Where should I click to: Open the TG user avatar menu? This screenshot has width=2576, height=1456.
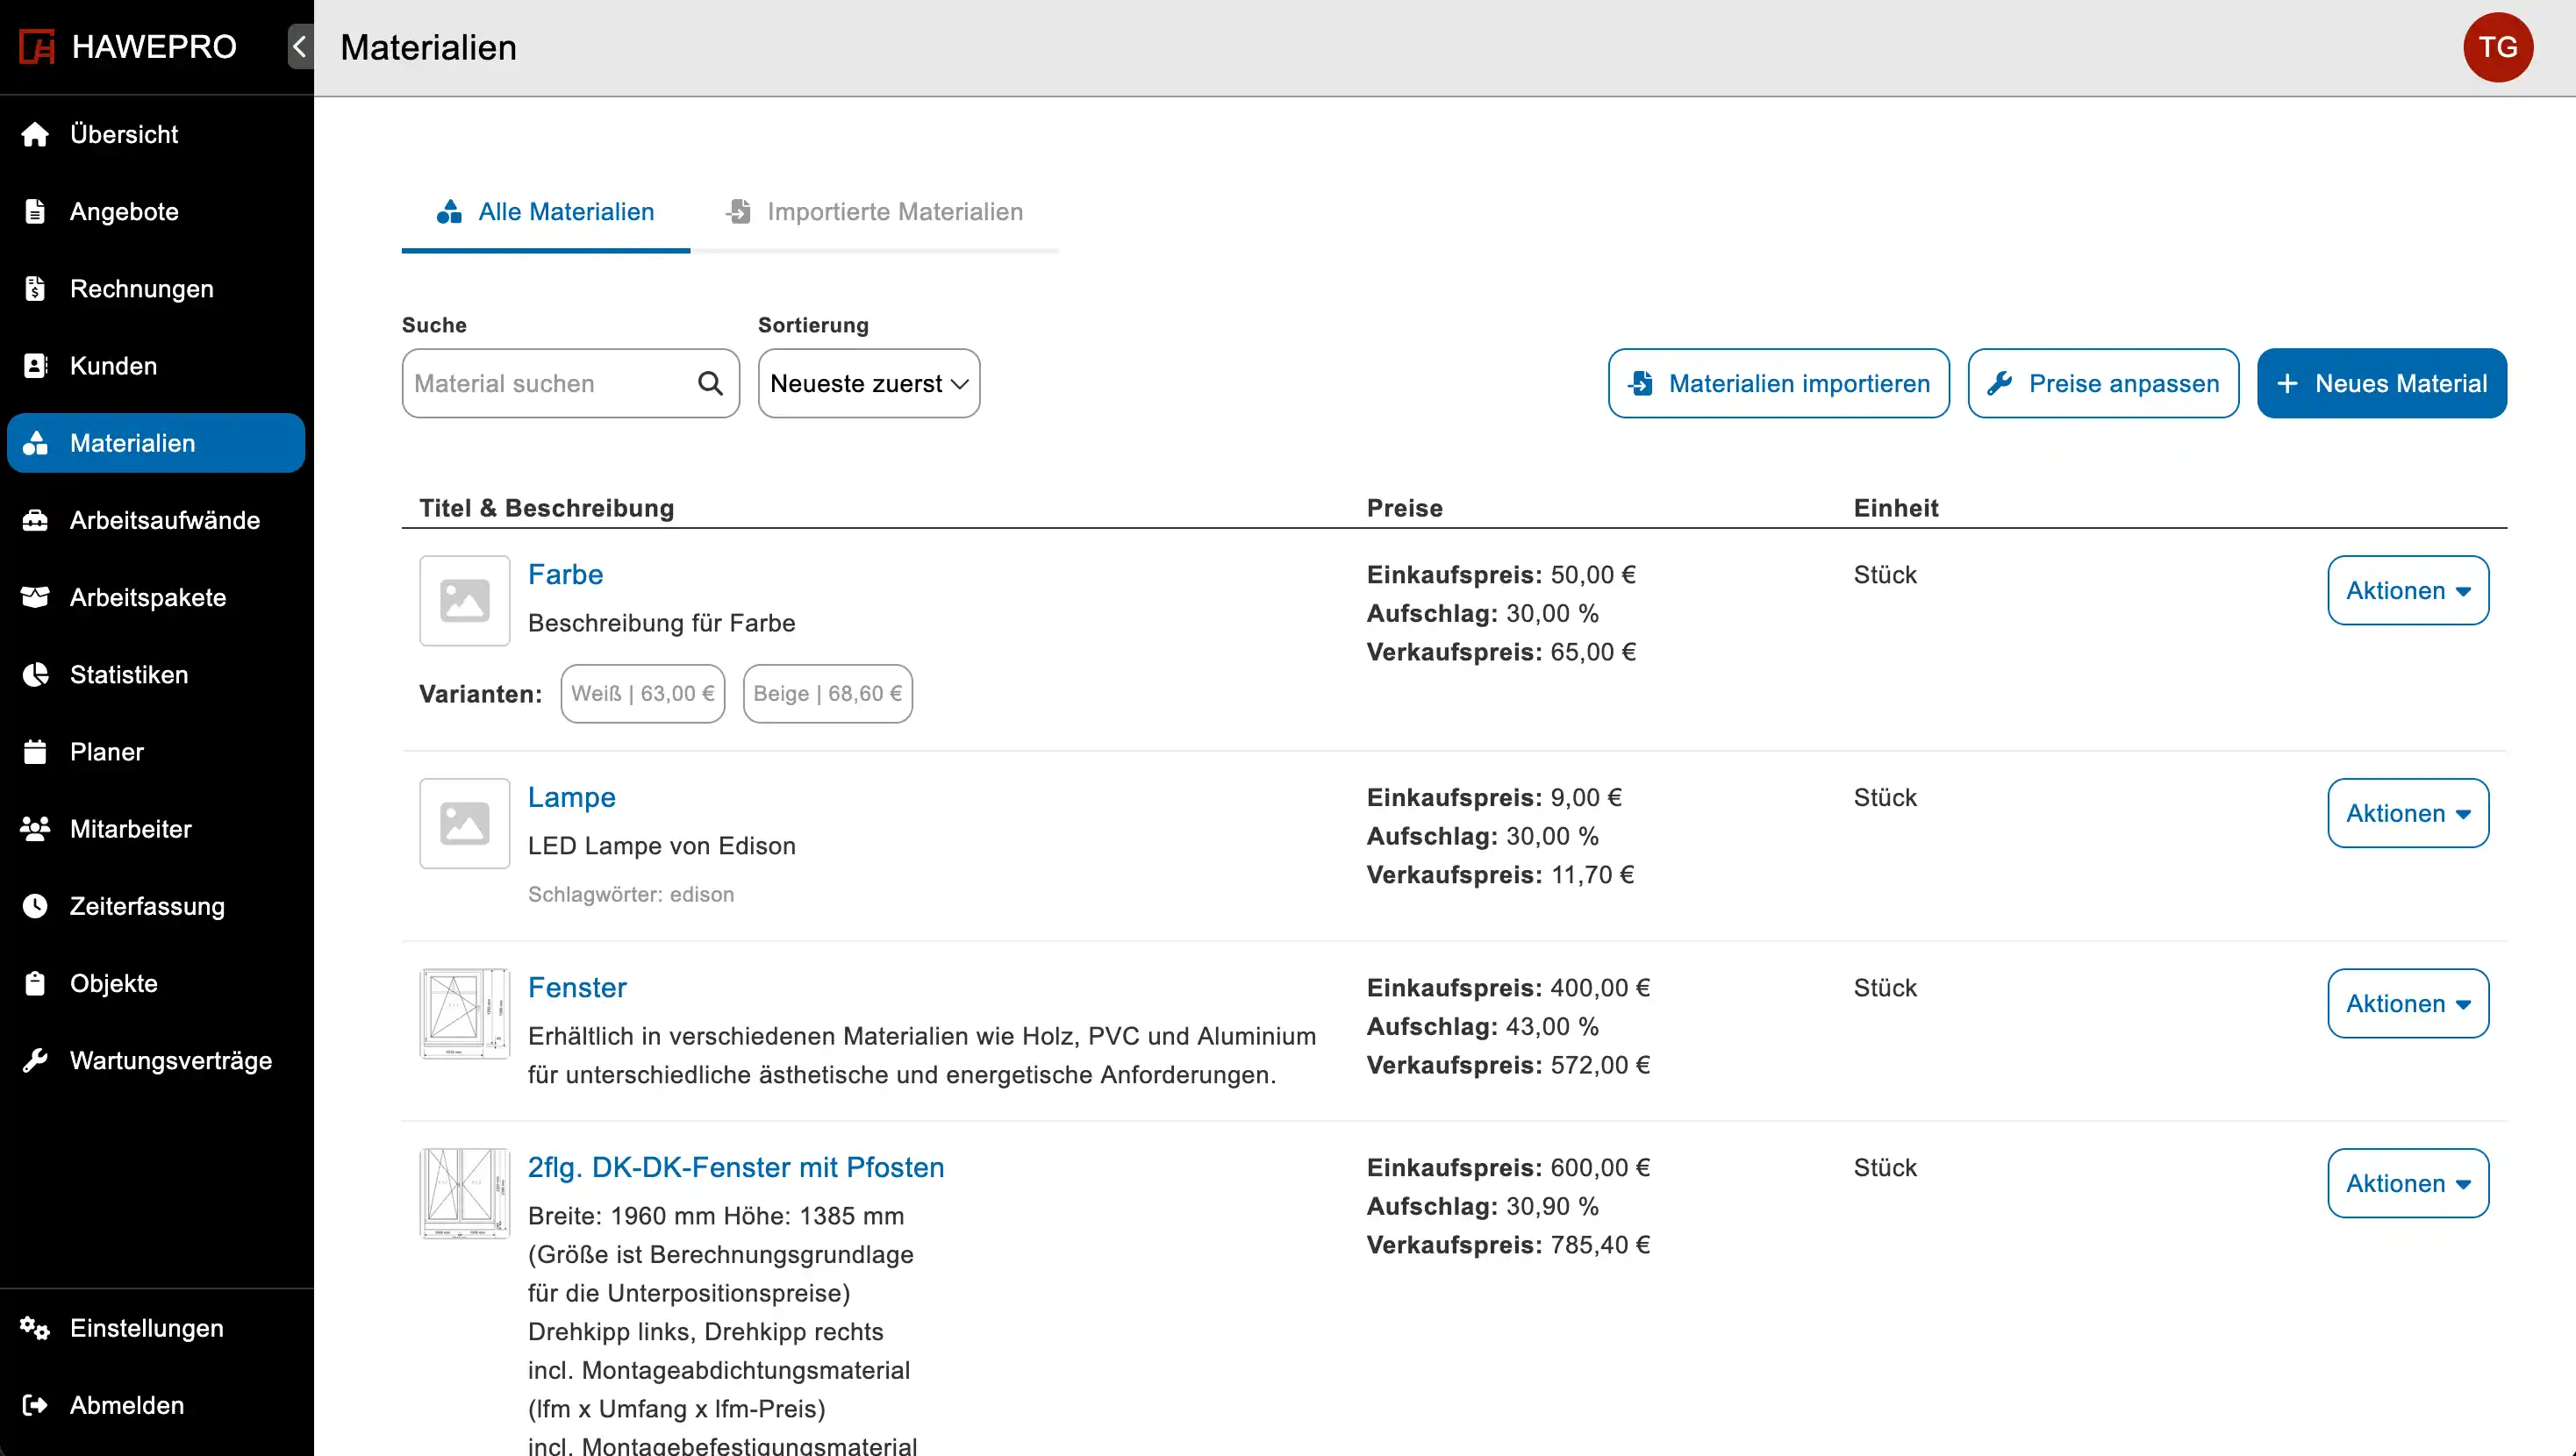pos(2497,47)
